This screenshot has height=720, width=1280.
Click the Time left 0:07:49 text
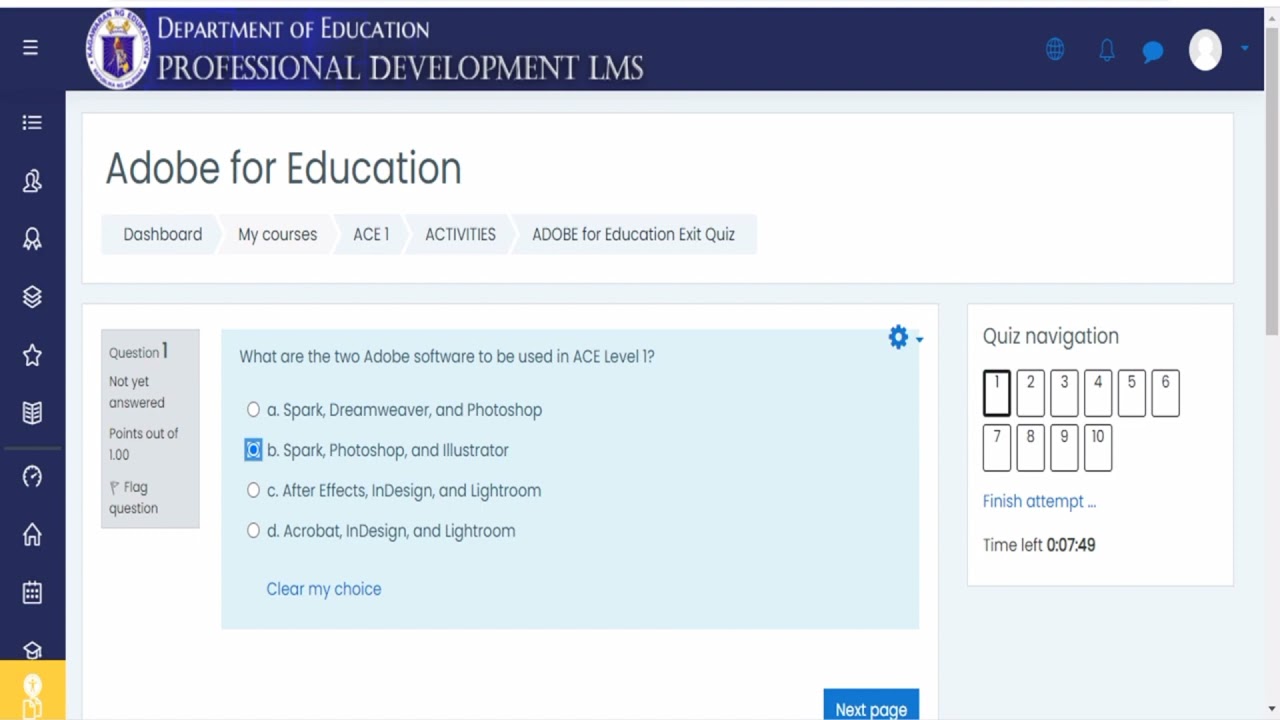[1039, 545]
